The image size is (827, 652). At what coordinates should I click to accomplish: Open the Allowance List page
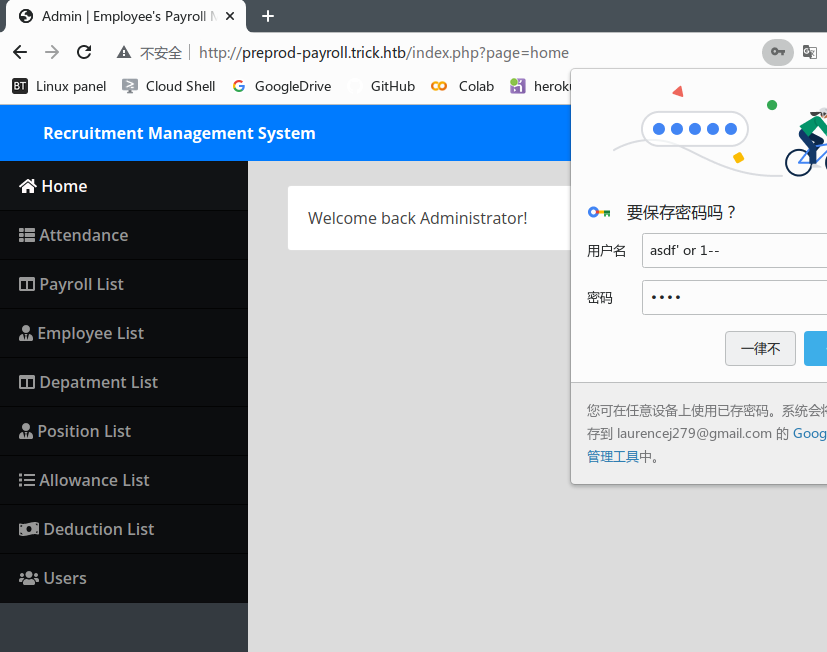coord(94,480)
